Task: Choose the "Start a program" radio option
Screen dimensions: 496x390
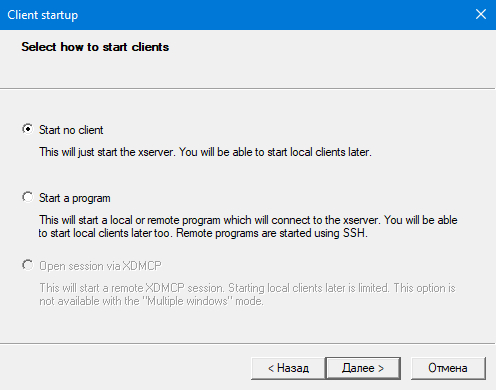Action: 28,197
